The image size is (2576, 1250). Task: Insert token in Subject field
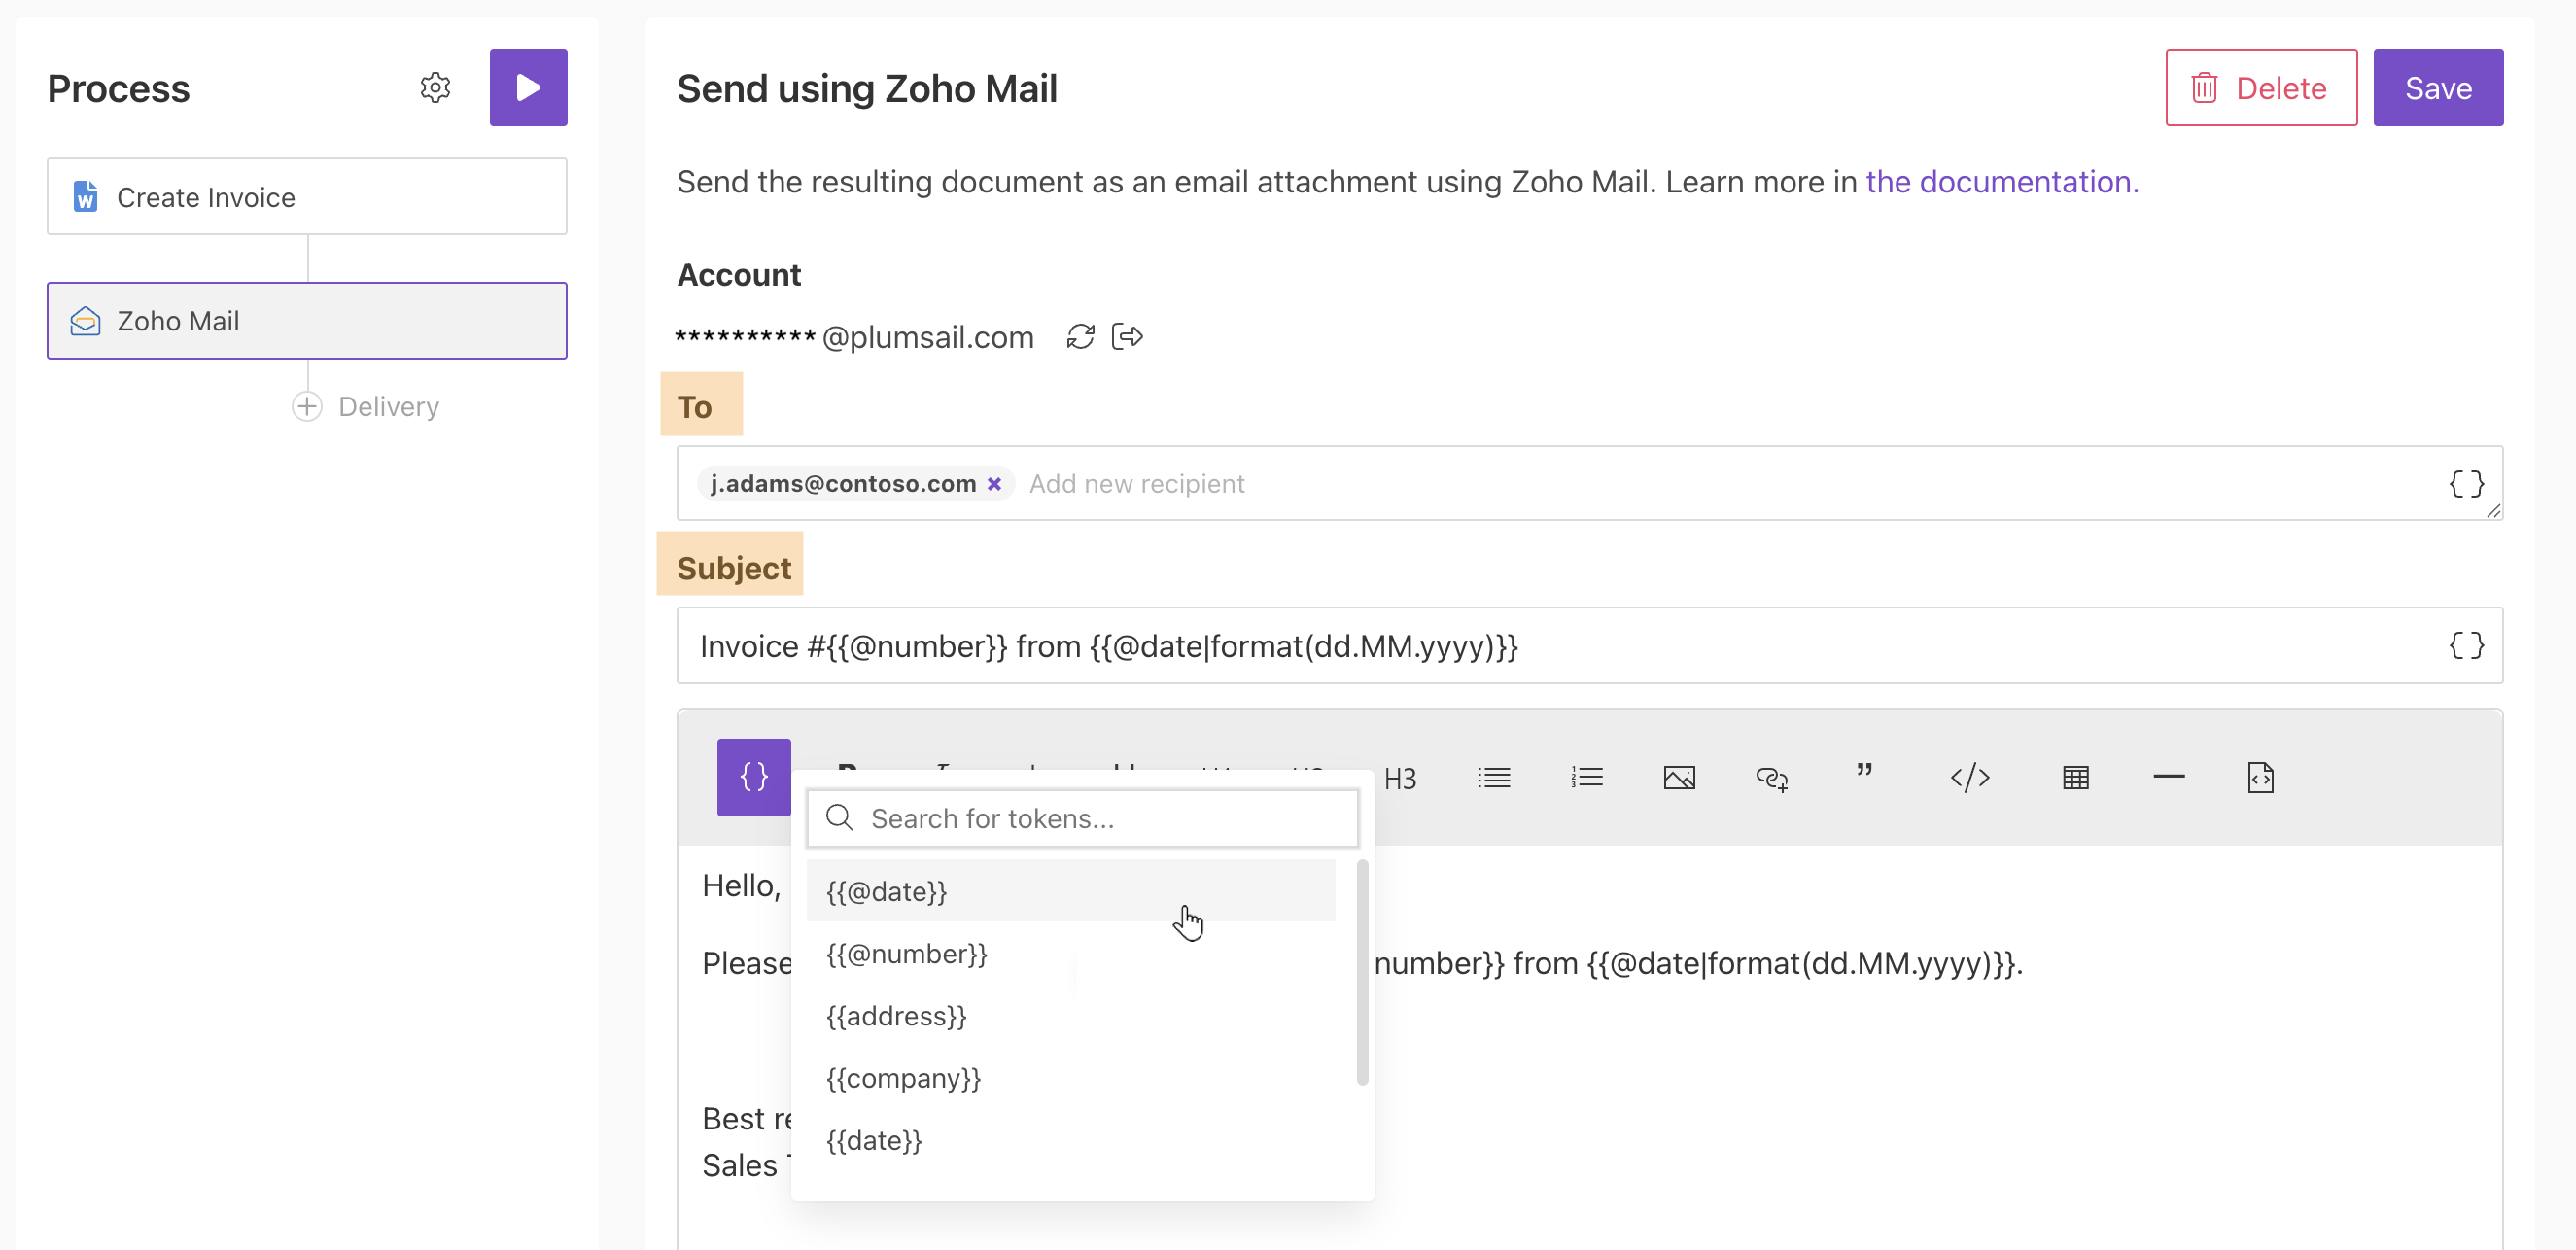[2465, 646]
